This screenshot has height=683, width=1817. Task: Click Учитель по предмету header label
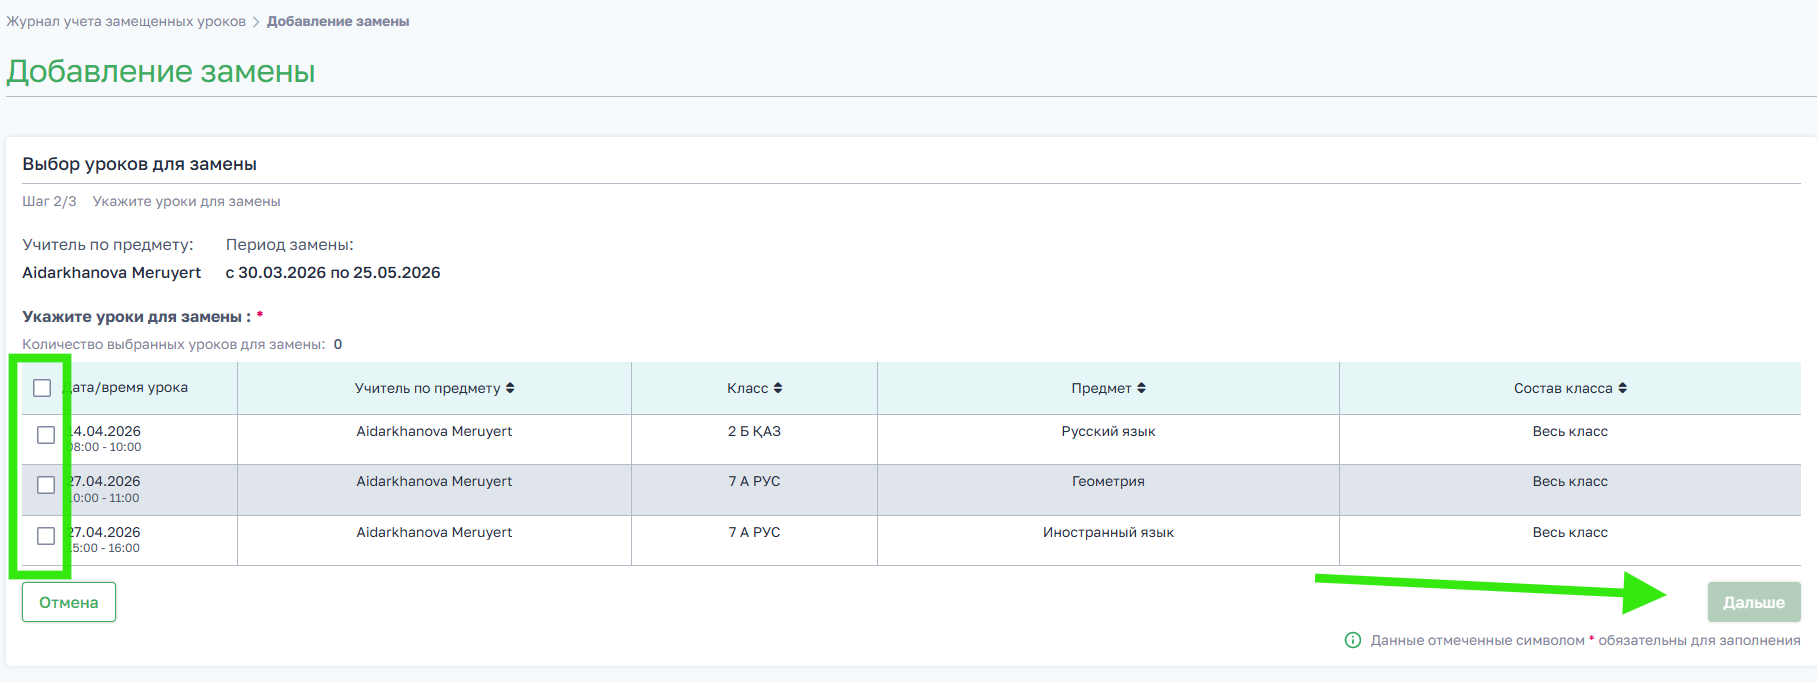pyautogui.click(x=427, y=388)
